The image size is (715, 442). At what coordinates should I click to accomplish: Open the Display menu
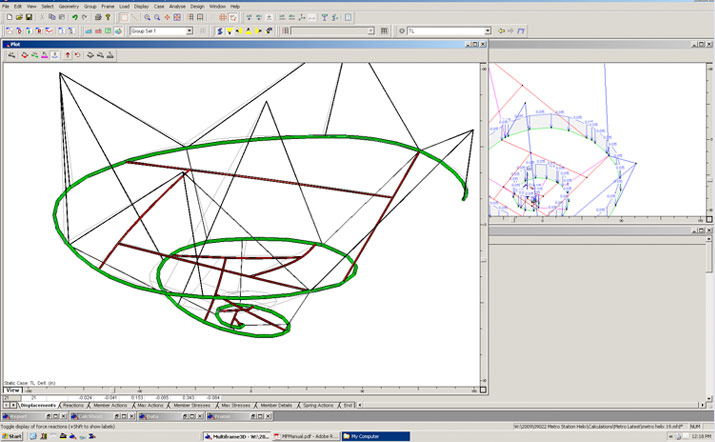(x=140, y=6)
